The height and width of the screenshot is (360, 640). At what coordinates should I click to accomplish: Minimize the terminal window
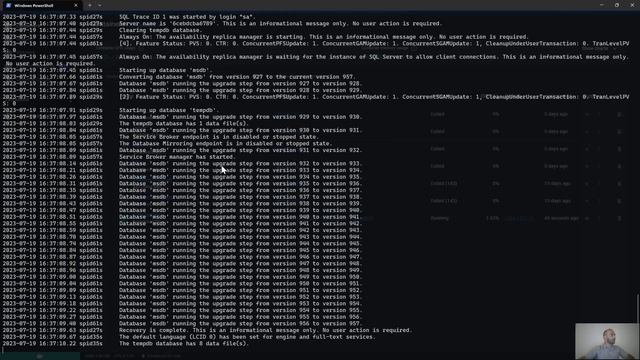(602, 5)
